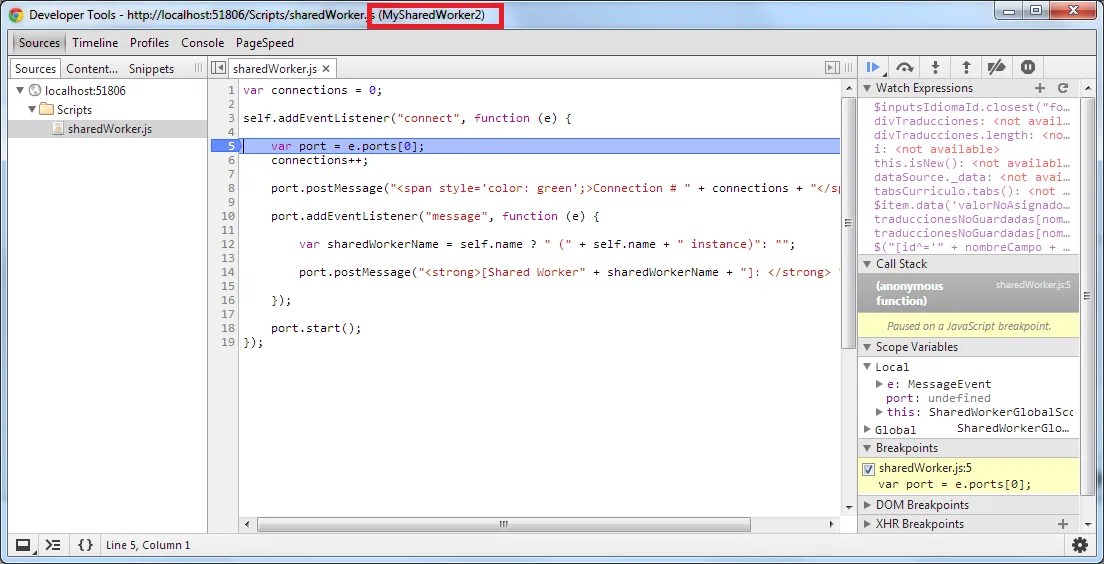This screenshot has height=564, width=1104.
Task: Collapse the Watch Expressions section
Action: (x=867, y=88)
